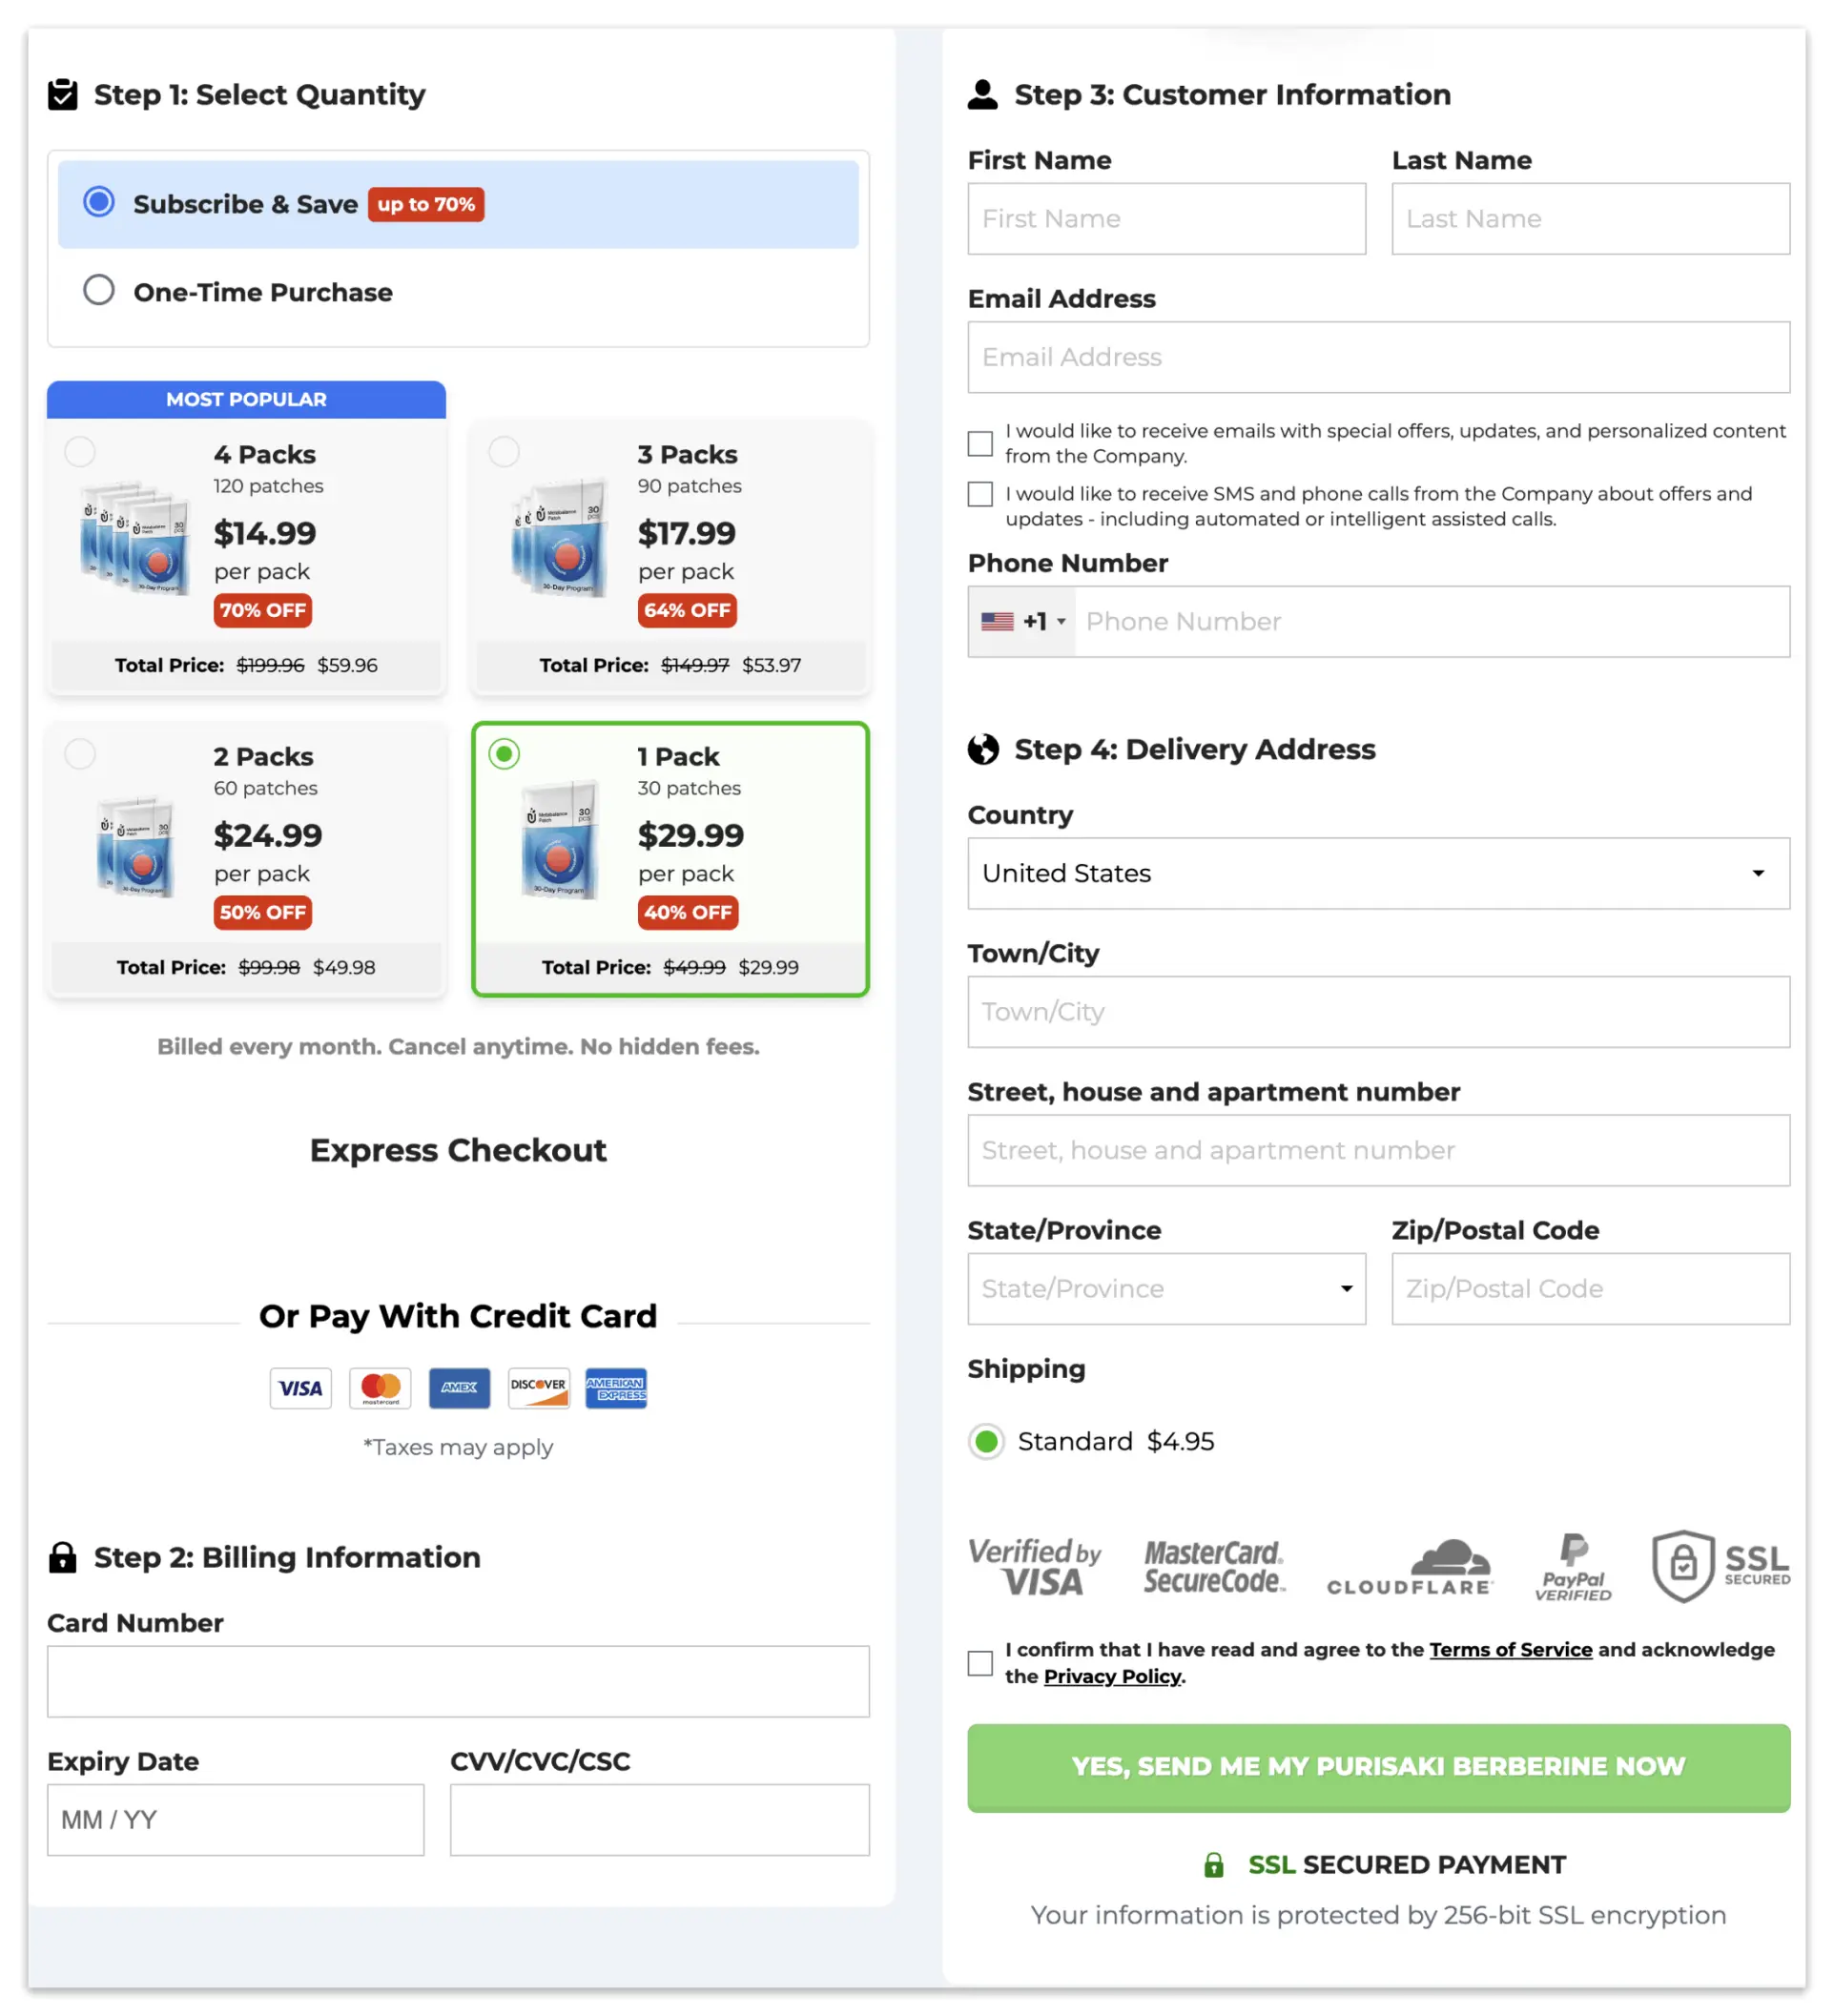Enable SMS and phone calls checkbox
This screenshot has width=1834, height=2016.
click(x=980, y=495)
